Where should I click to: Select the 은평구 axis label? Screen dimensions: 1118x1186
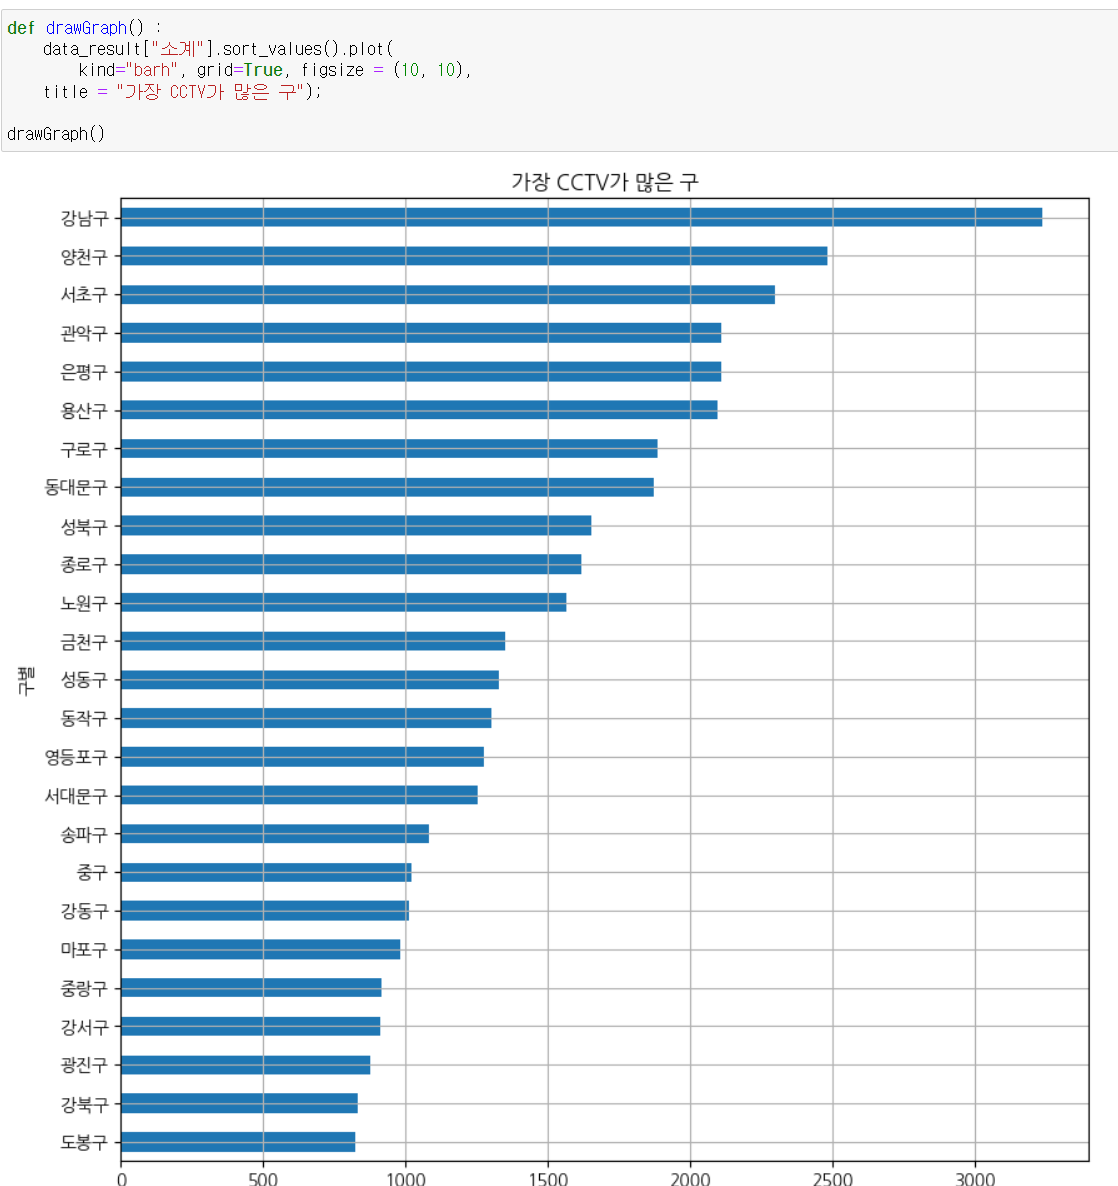coord(85,372)
